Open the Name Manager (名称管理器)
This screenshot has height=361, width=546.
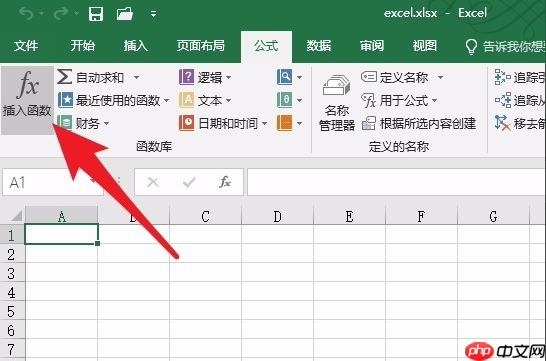pos(337,103)
